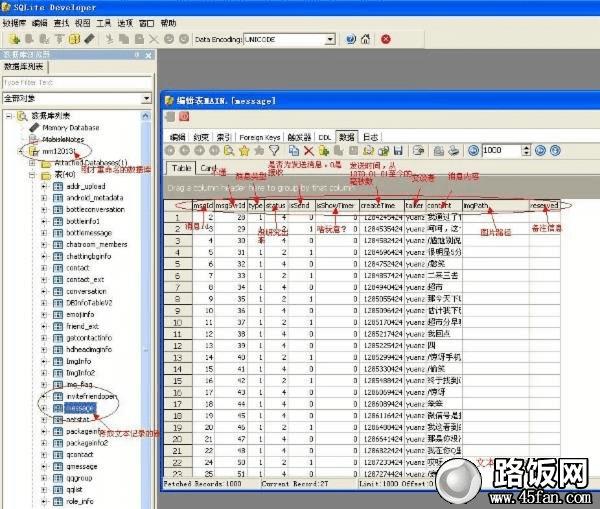Select the Table view tab
This screenshot has height=509, width=600.
[181, 168]
